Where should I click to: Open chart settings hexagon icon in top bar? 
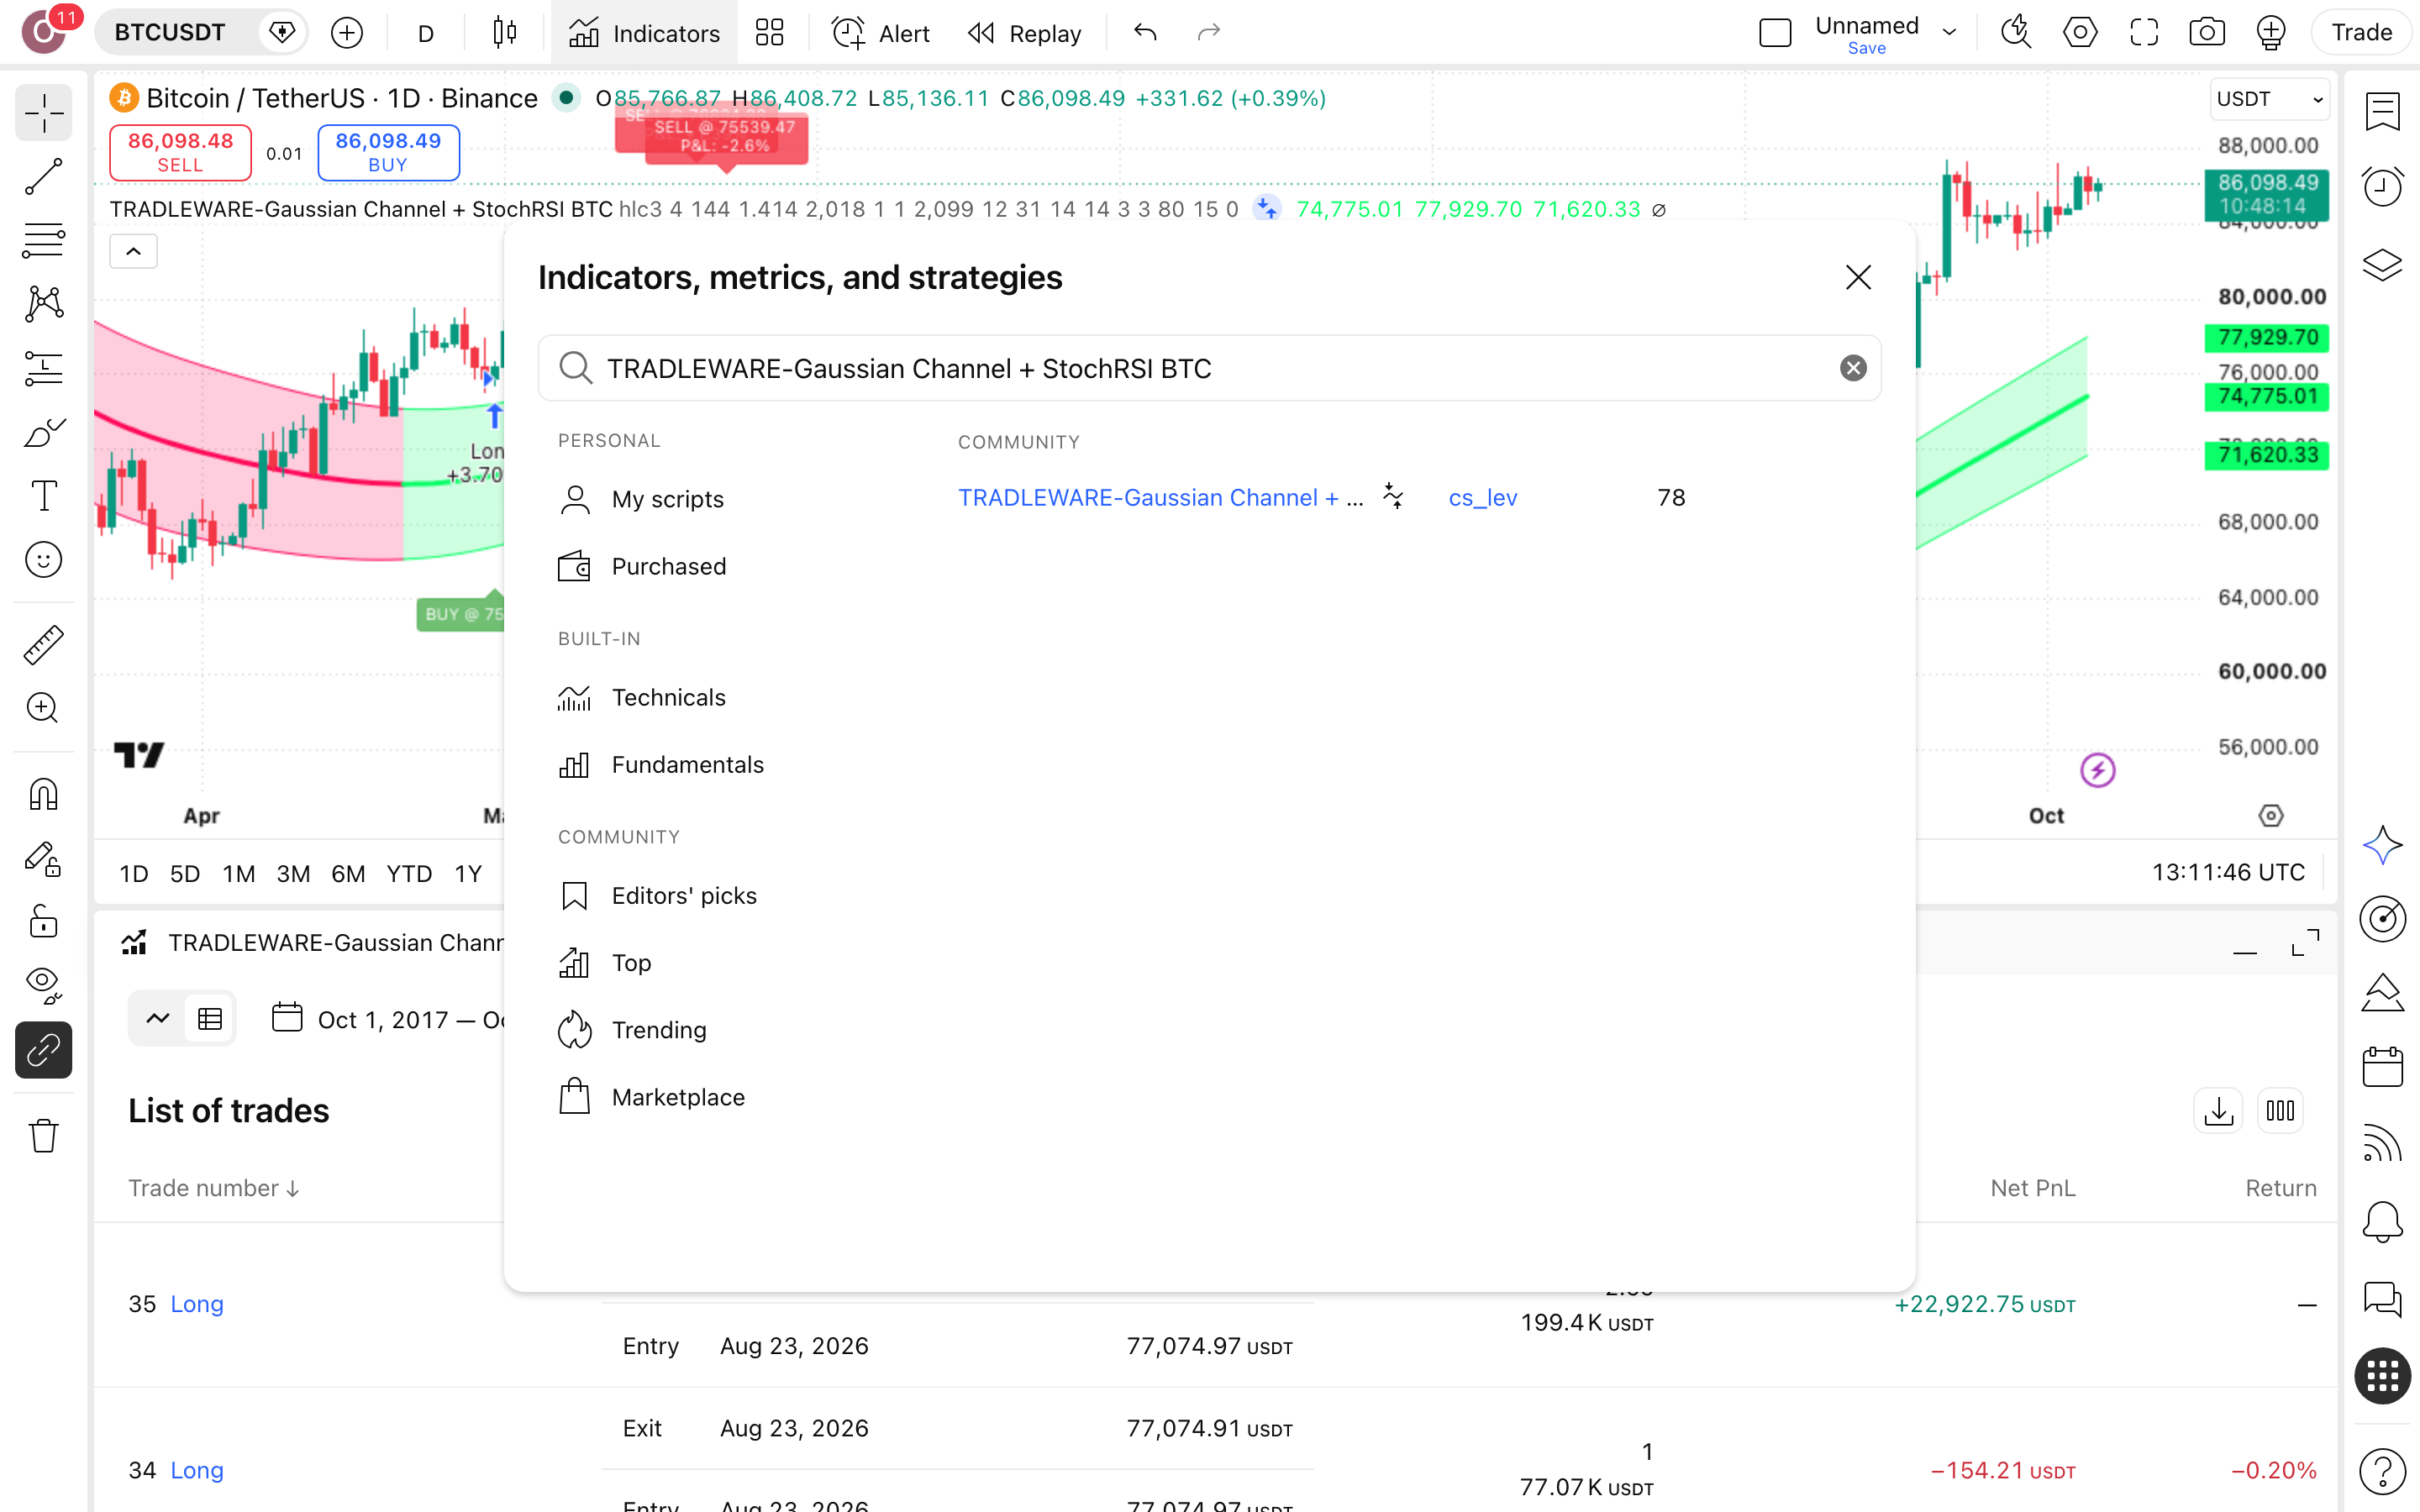2080,33
